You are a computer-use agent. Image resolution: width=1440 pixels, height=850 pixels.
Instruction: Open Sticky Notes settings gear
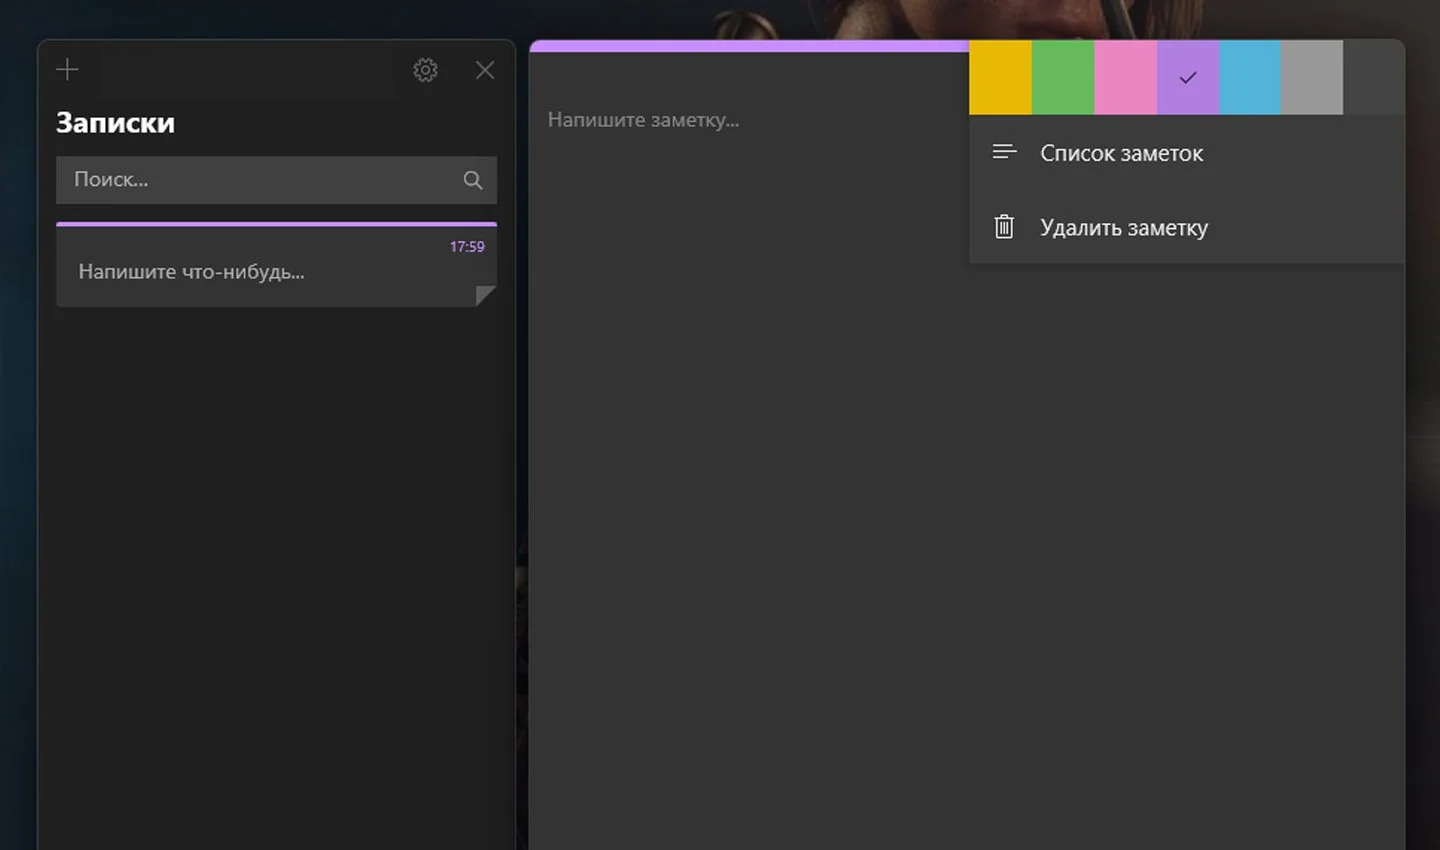tap(425, 70)
